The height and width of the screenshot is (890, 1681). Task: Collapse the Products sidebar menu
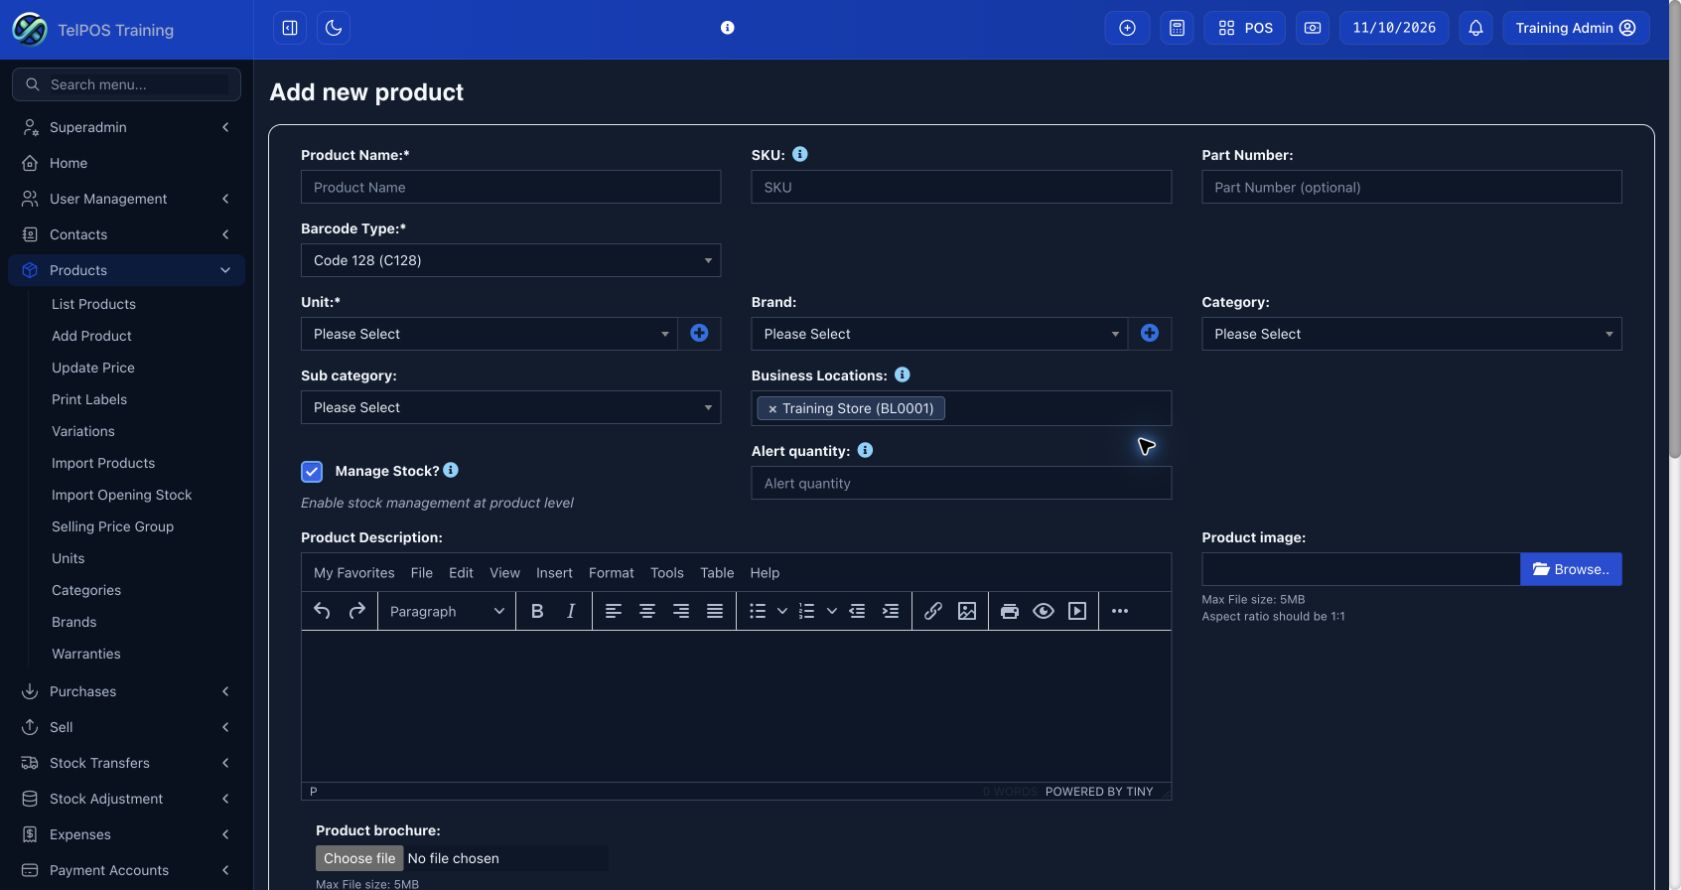click(126, 270)
